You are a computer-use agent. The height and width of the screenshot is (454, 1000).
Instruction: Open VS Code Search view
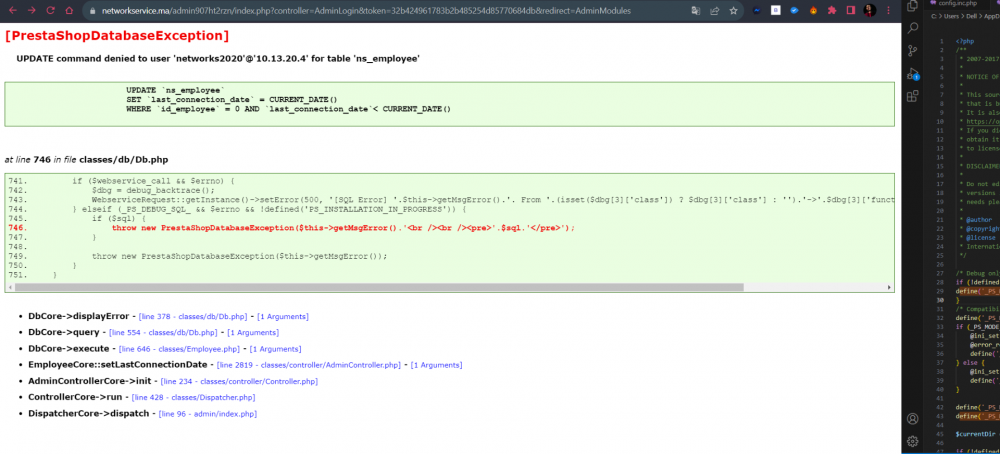[913, 28]
